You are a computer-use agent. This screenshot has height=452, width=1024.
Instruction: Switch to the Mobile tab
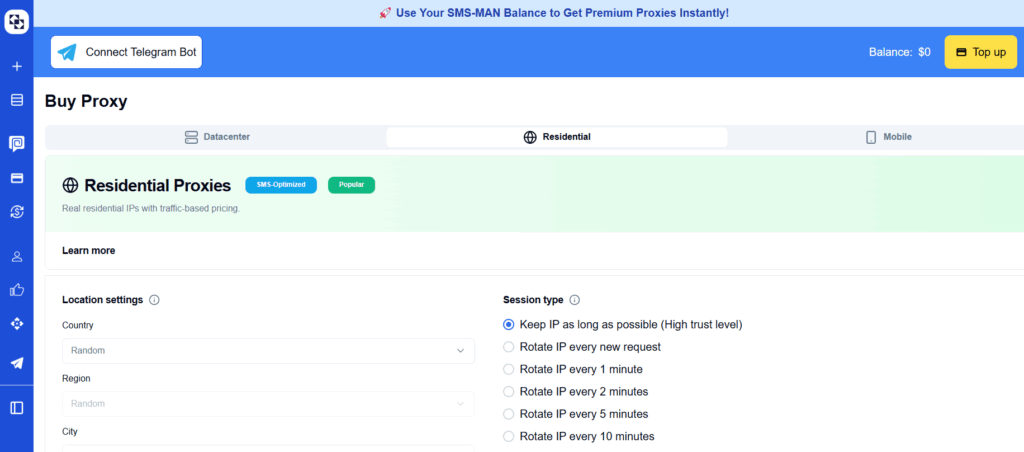click(x=888, y=137)
